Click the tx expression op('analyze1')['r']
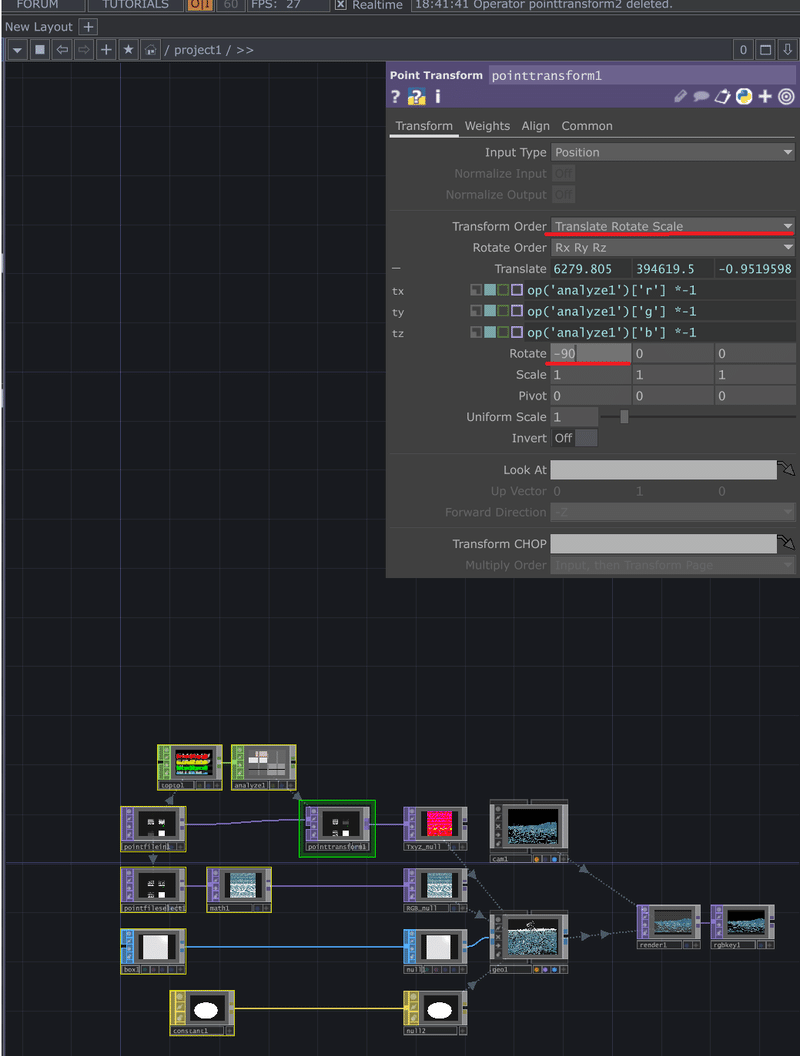 pyautogui.click(x=660, y=290)
